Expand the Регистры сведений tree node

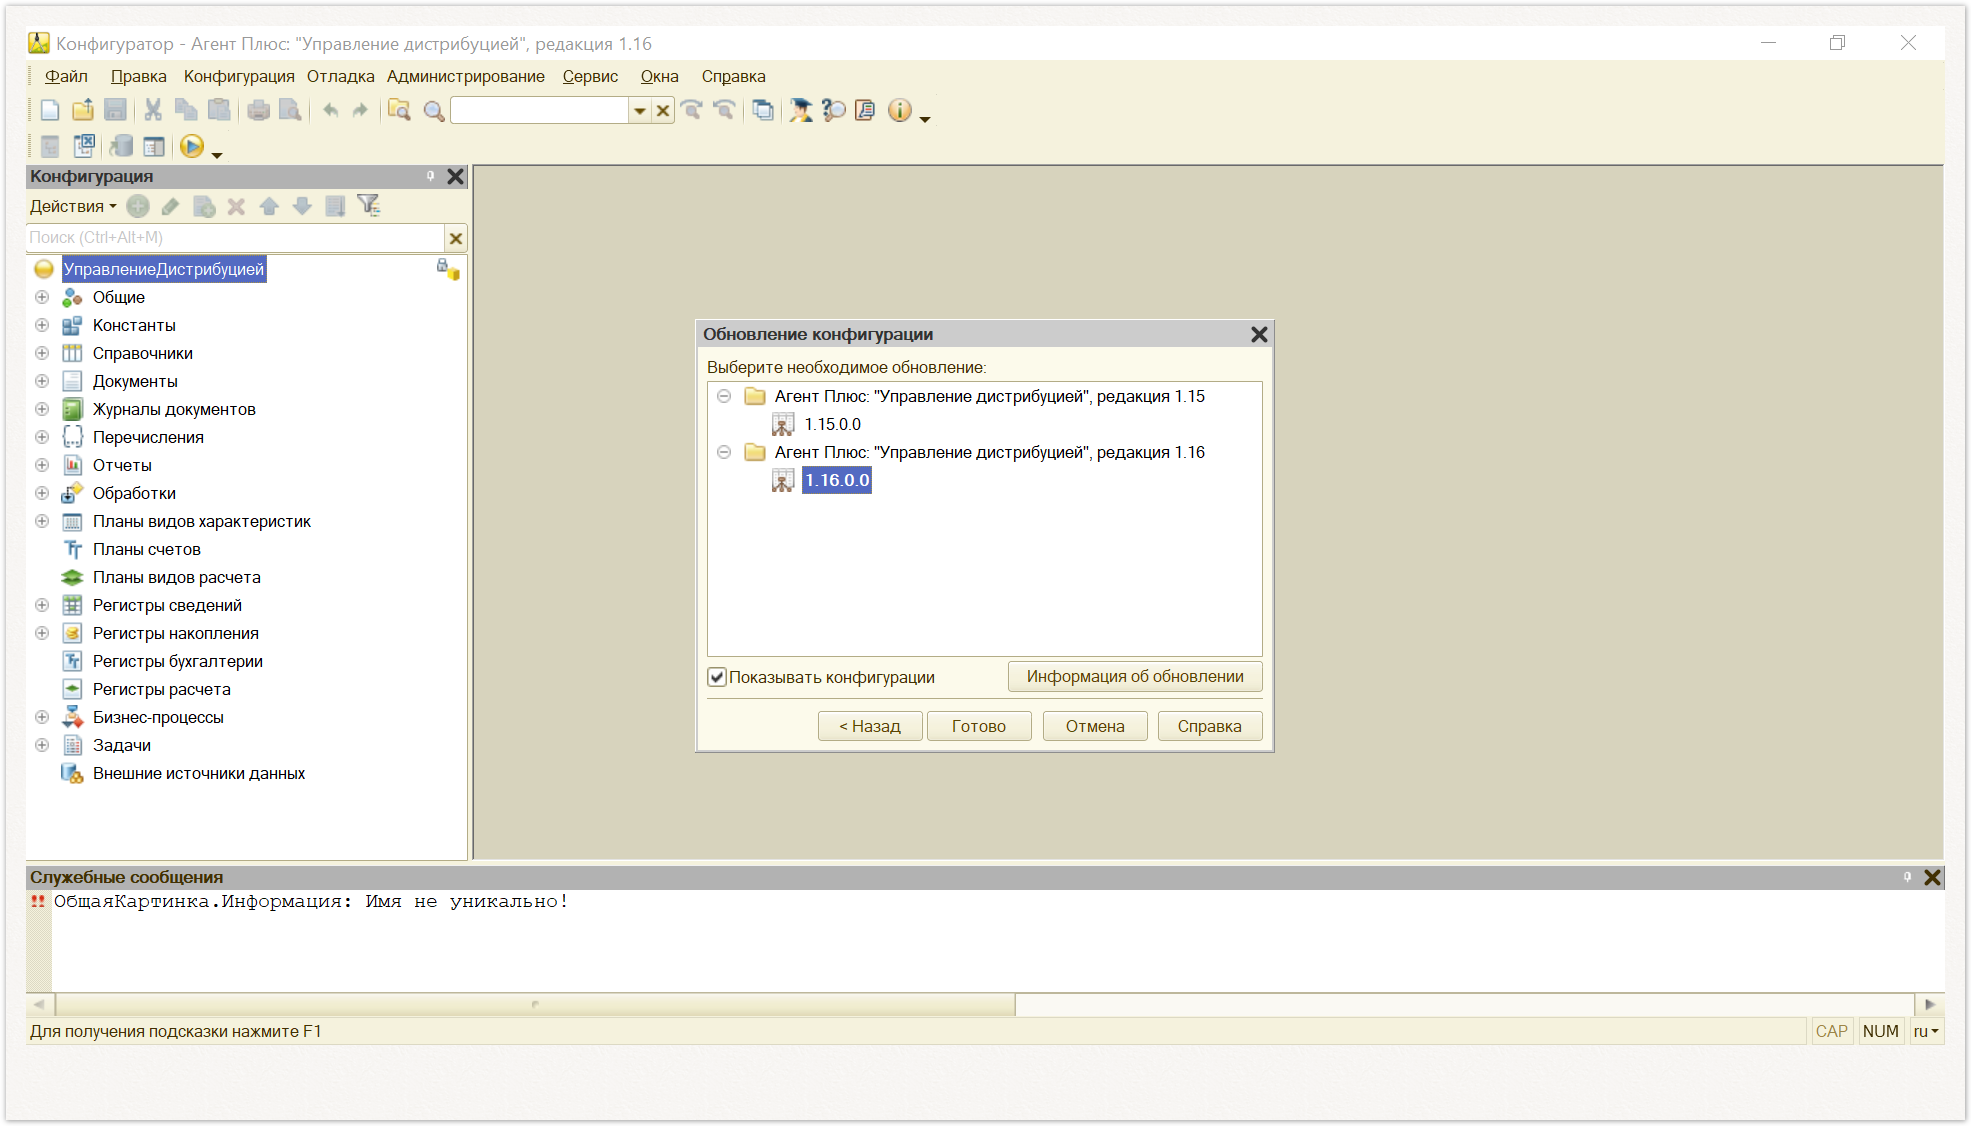tap(42, 605)
